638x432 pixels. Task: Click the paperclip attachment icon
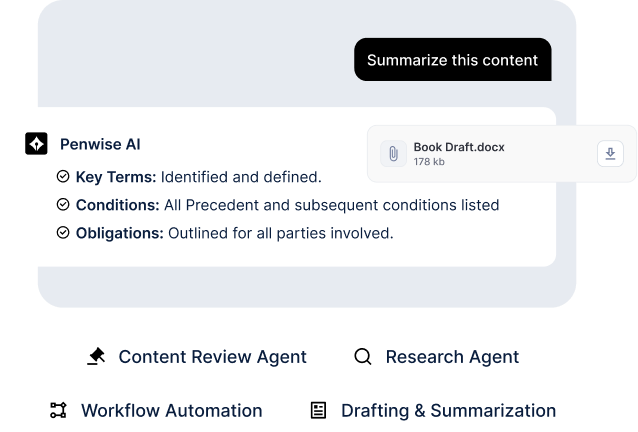tap(393, 154)
